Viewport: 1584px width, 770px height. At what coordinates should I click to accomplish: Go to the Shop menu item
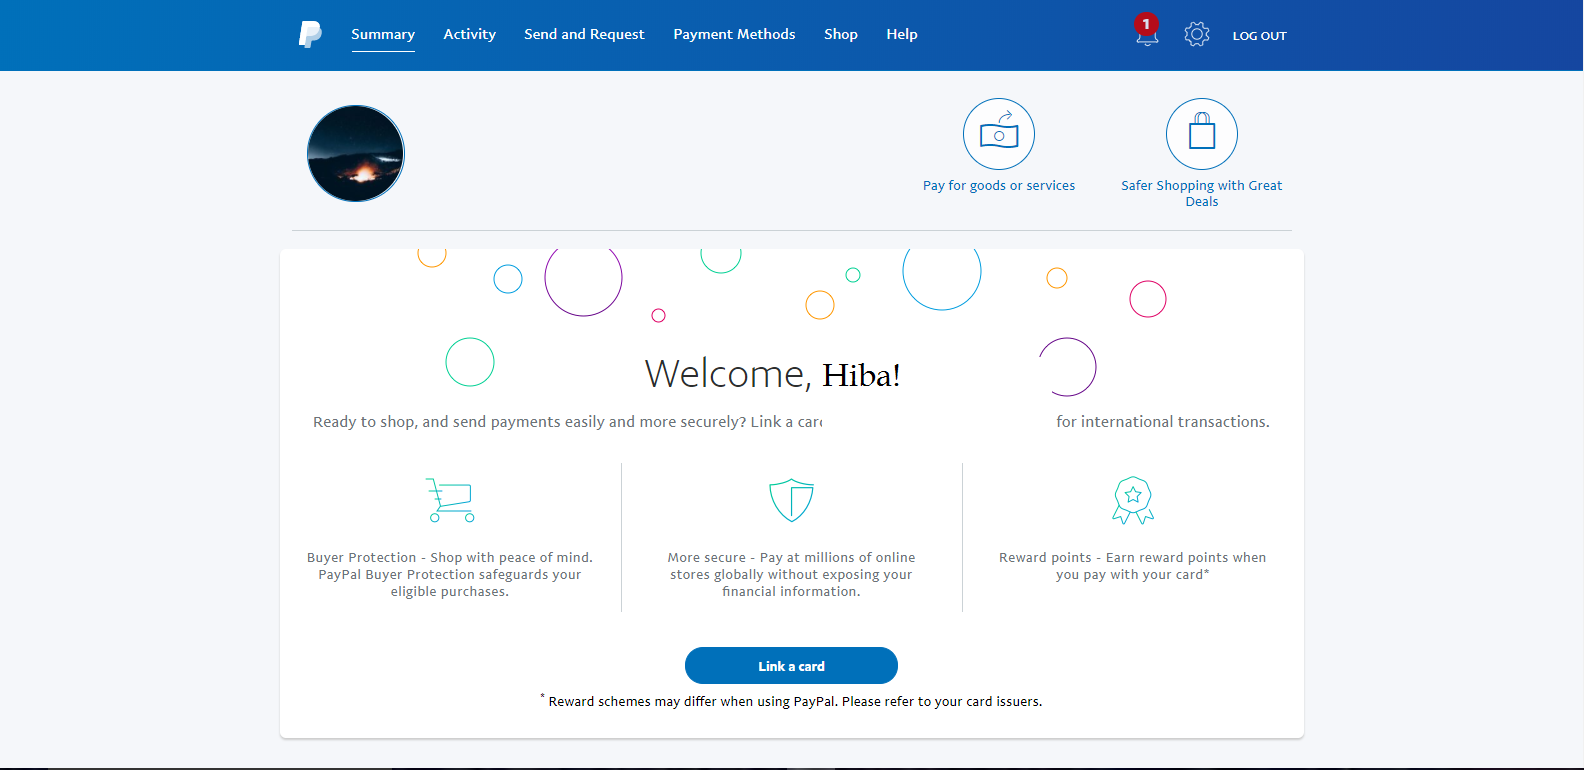[x=841, y=34]
